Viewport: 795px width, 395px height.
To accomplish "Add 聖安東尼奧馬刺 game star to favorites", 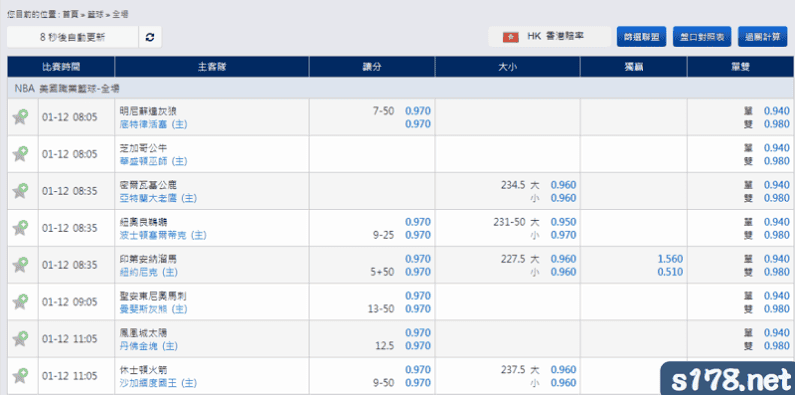I will click(x=20, y=302).
